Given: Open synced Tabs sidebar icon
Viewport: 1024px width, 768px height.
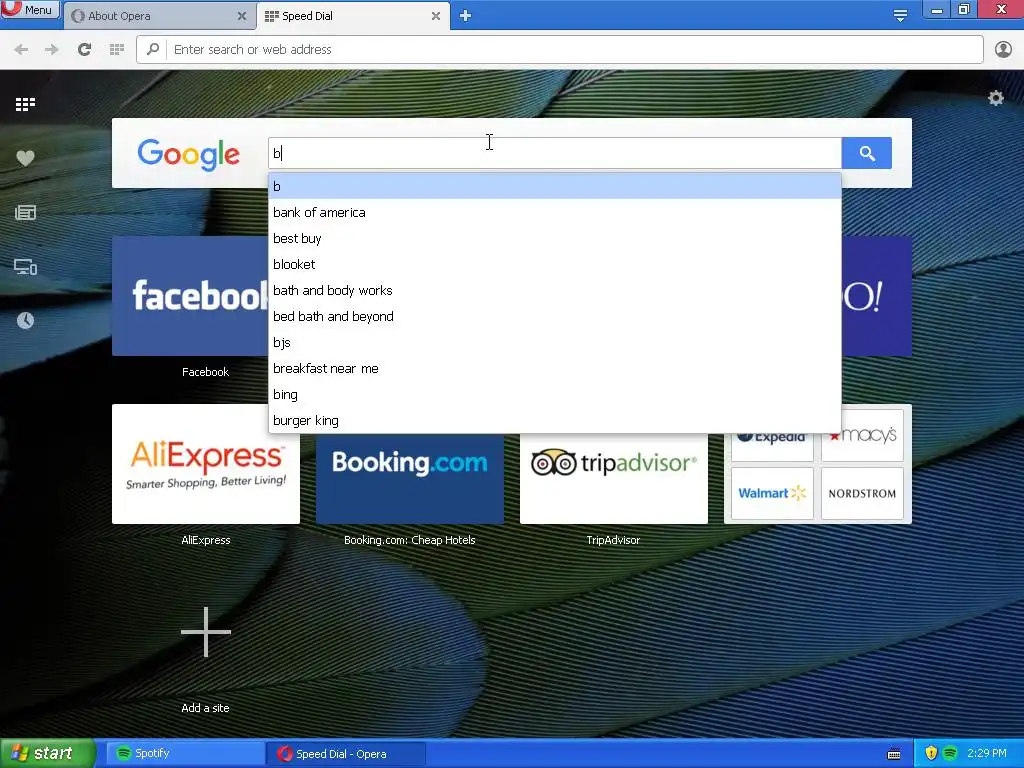Looking at the screenshot, I should [x=25, y=266].
